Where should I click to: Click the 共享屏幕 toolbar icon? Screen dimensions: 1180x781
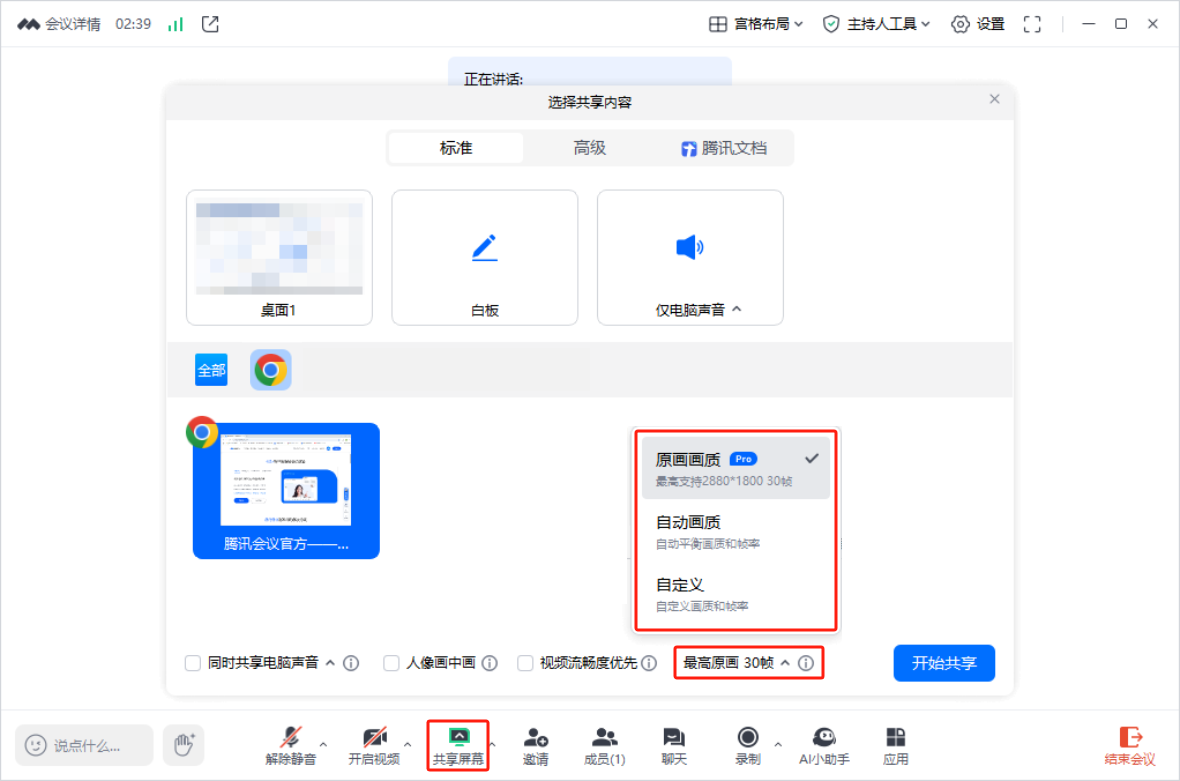(458, 746)
